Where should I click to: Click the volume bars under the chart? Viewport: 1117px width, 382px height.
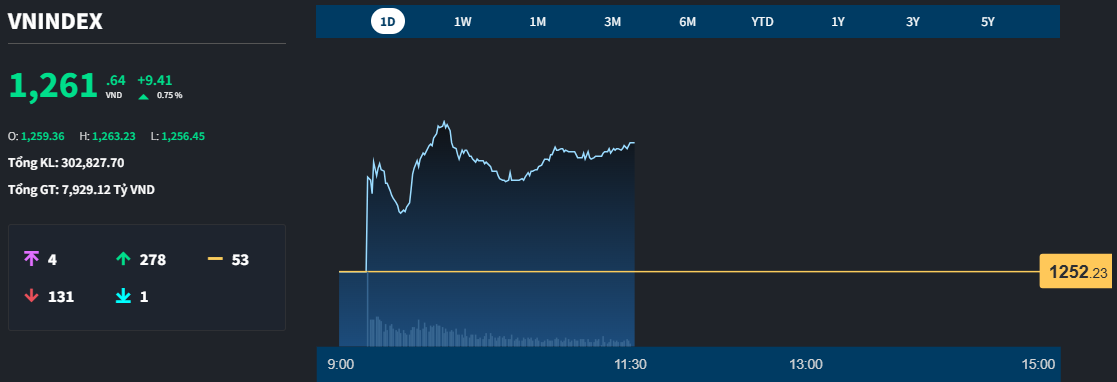pos(501,332)
